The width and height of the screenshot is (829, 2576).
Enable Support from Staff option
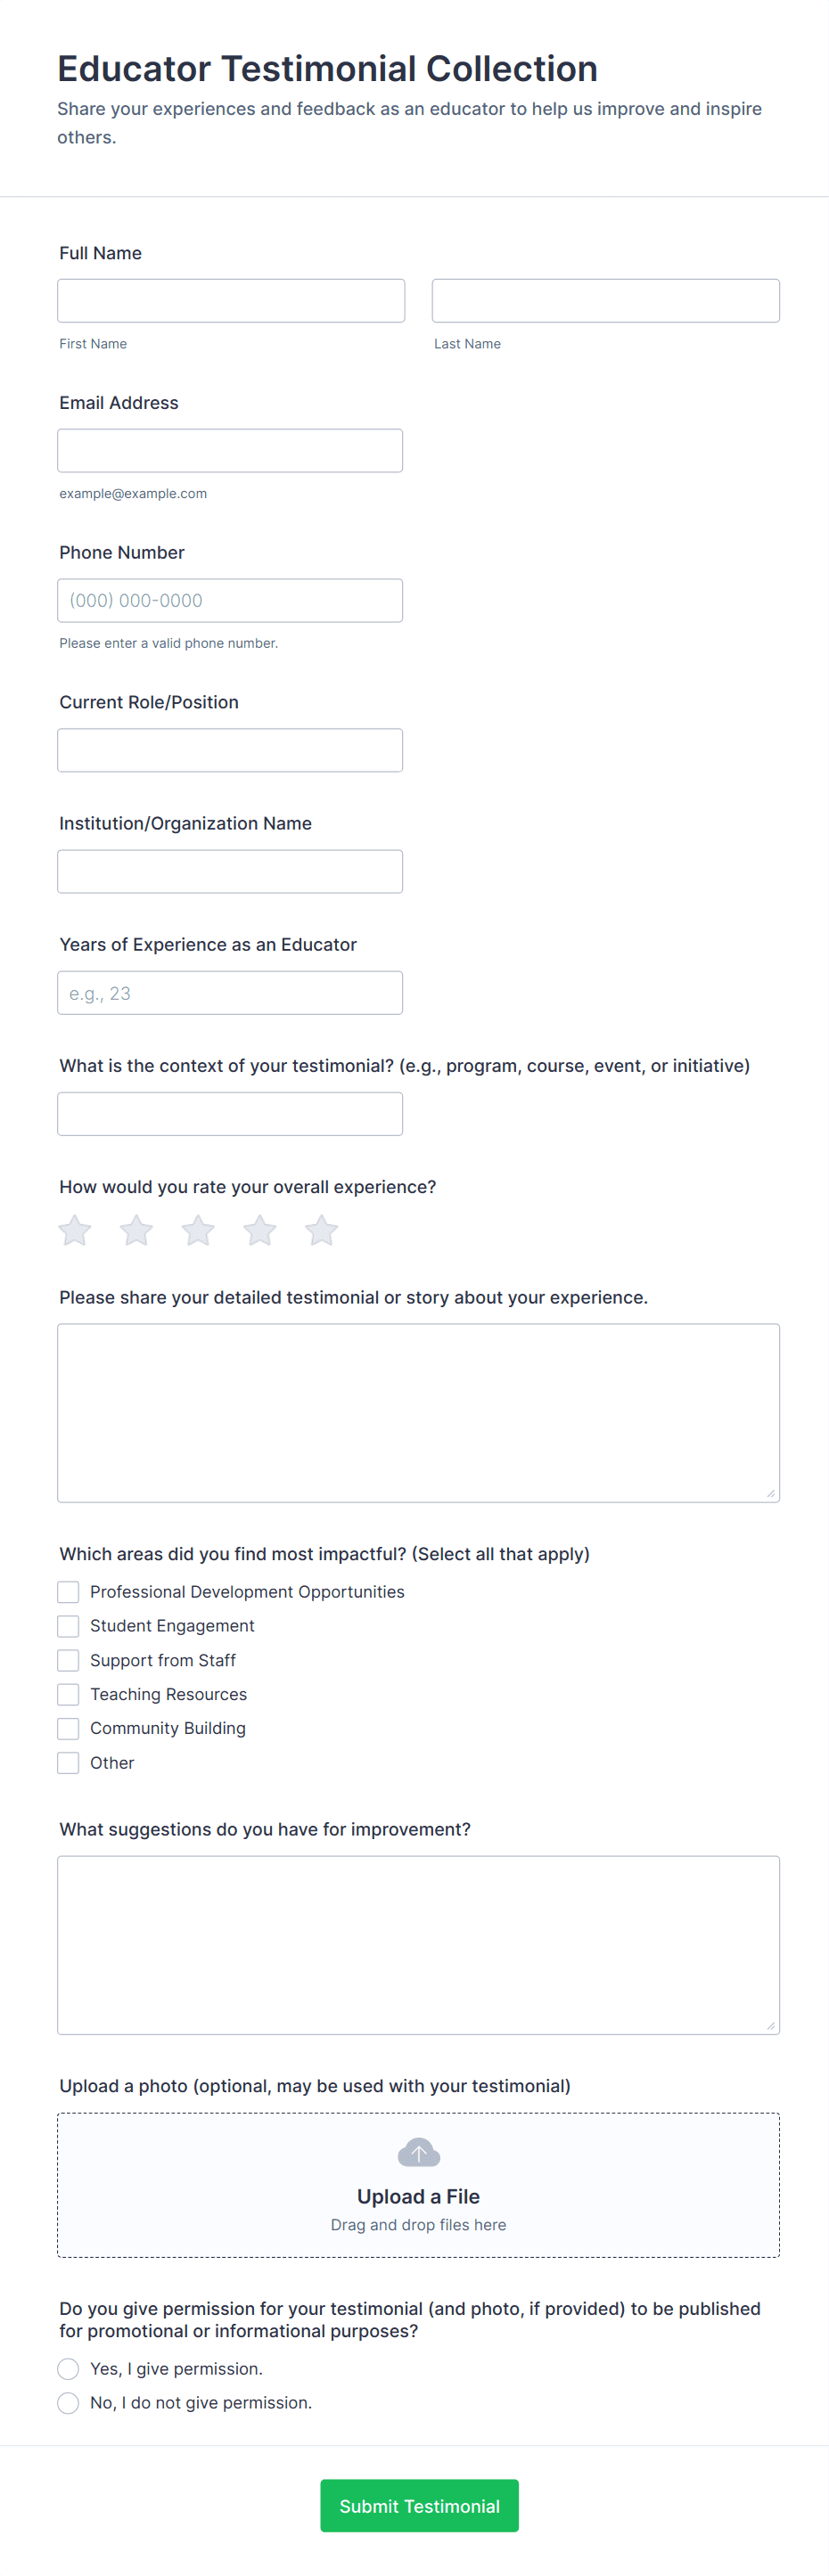coord(68,1660)
